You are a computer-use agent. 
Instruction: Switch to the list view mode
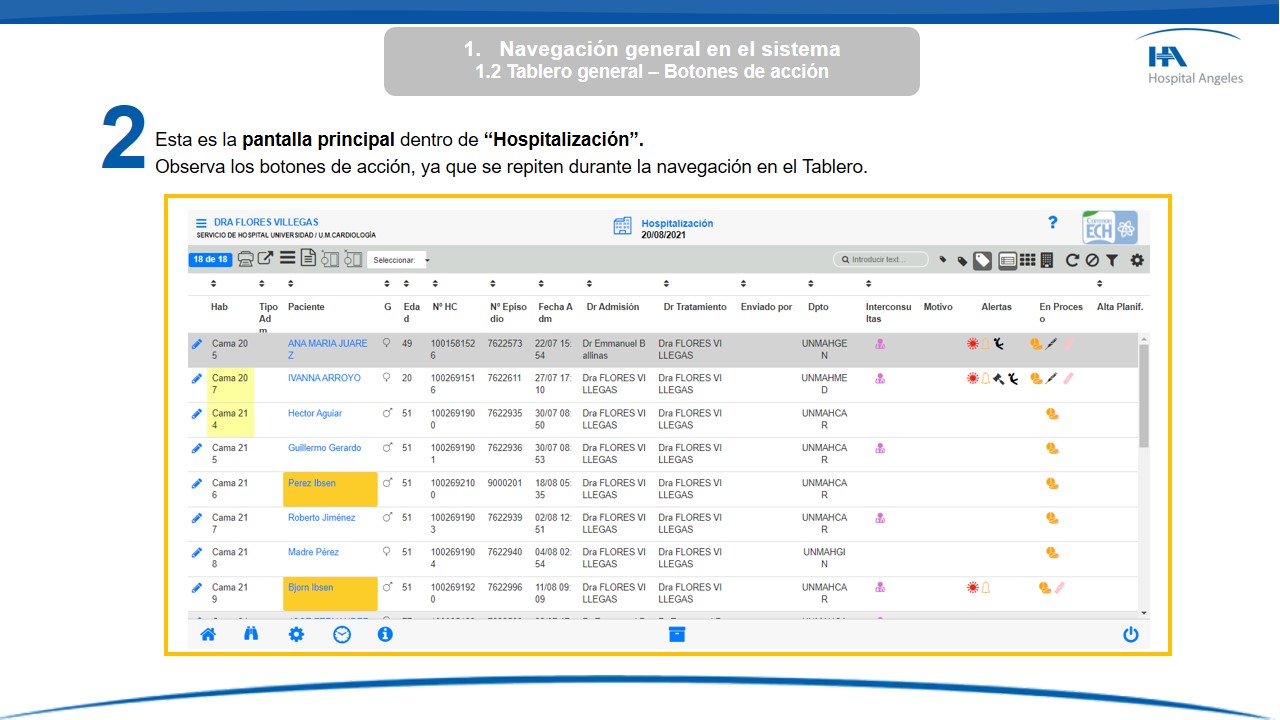tap(1008, 260)
